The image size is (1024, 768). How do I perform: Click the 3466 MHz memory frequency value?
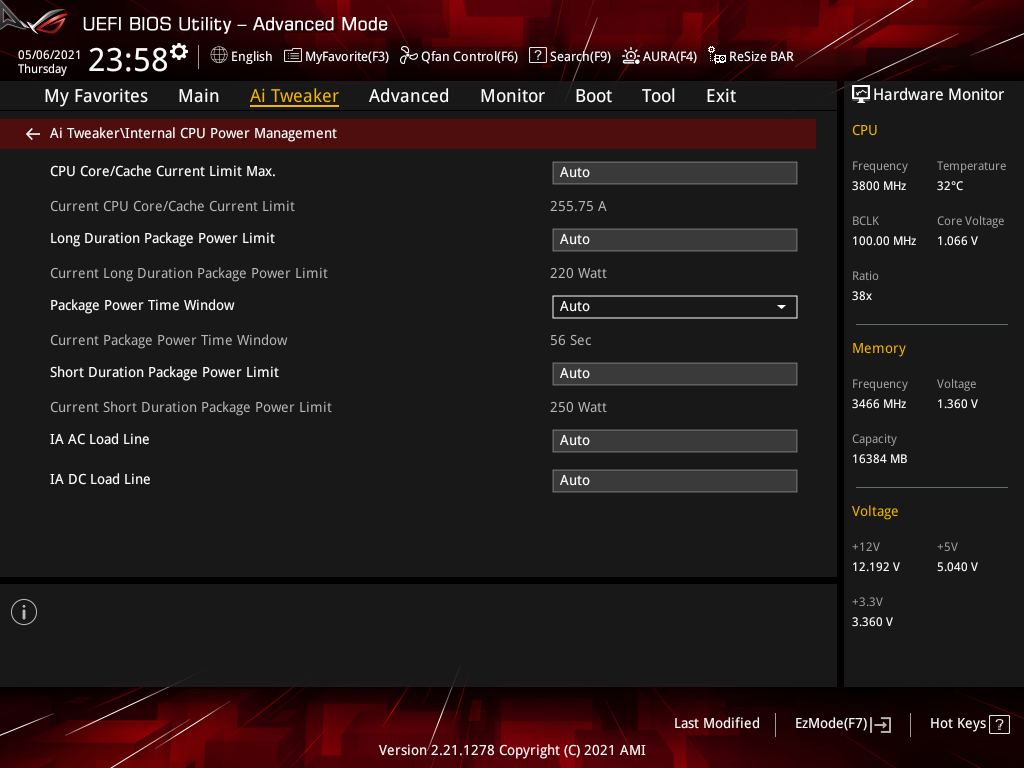879,404
